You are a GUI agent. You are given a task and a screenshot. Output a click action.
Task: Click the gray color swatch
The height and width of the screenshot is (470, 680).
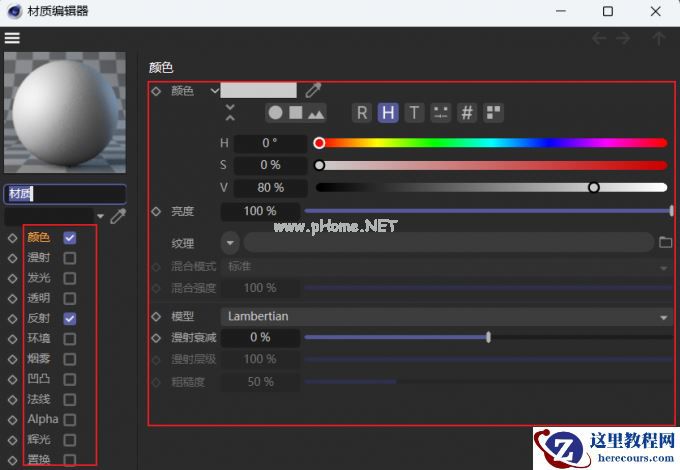point(258,90)
